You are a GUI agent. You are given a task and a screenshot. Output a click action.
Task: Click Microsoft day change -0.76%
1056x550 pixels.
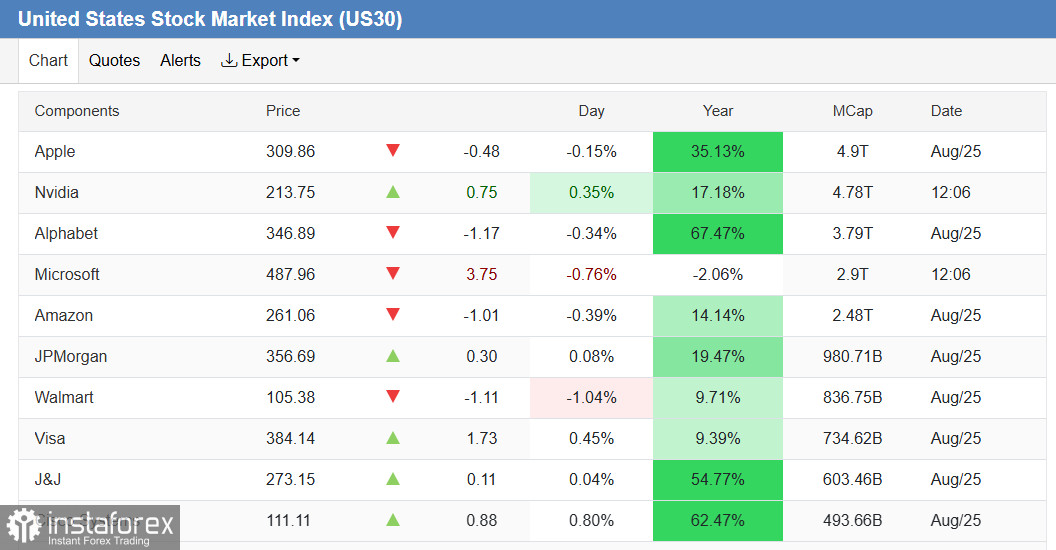(591, 275)
